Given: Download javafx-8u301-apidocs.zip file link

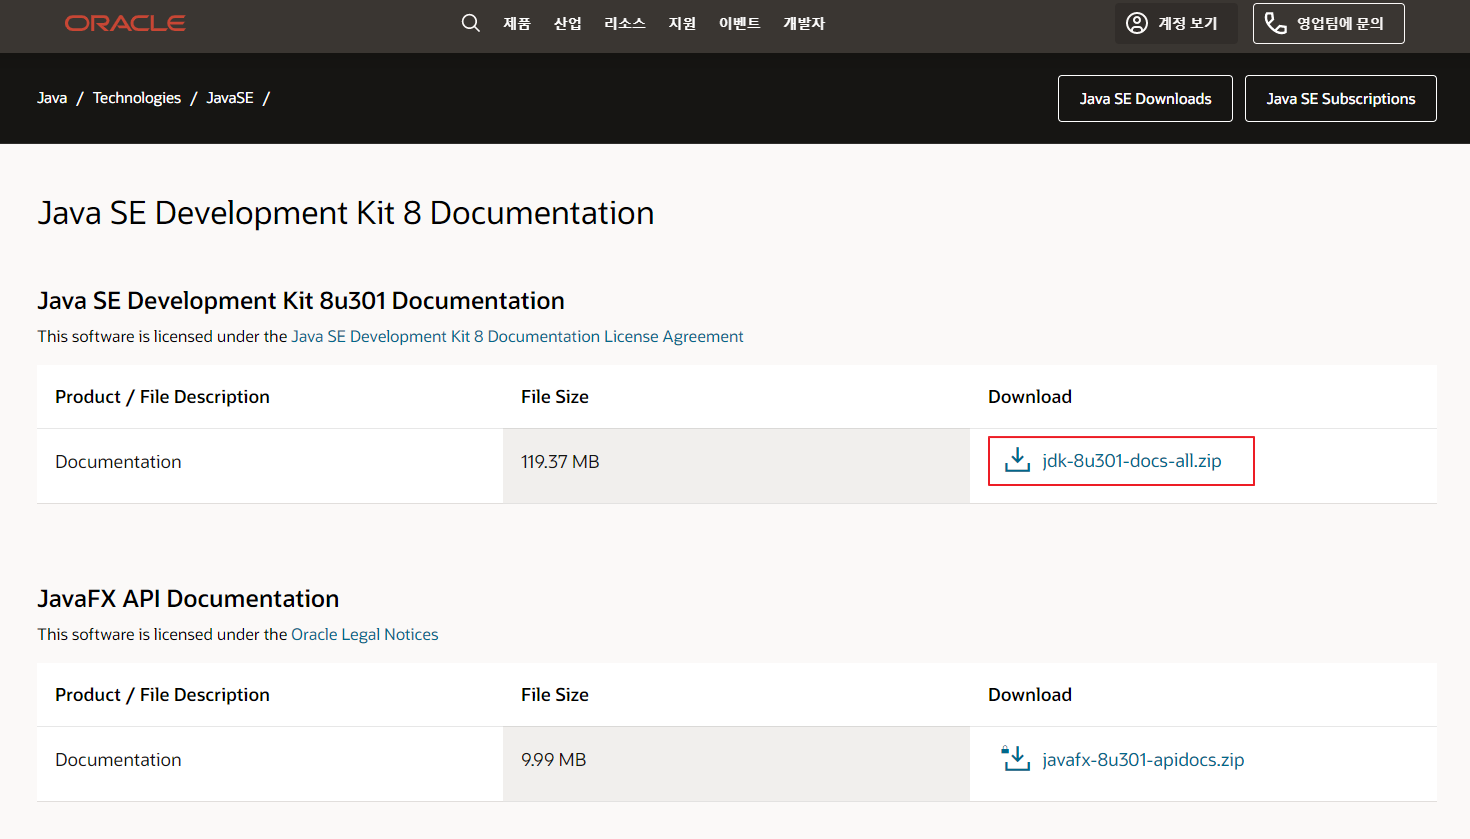Looking at the screenshot, I should pos(1143,759).
